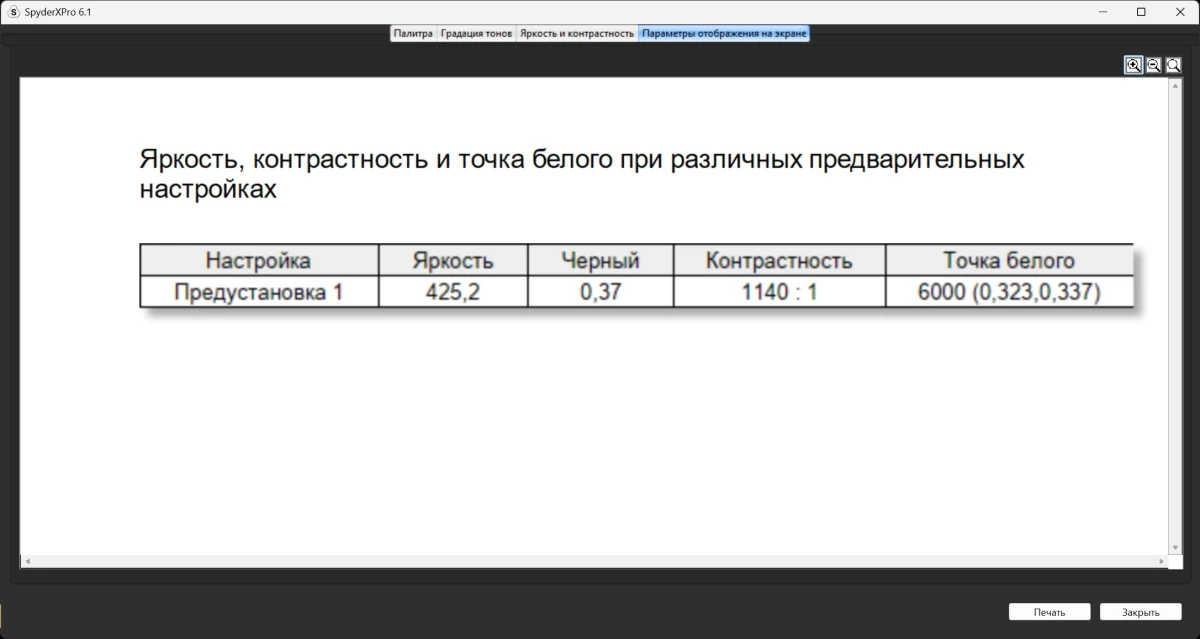This screenshot has height=639, width=1200.
Task: Click the reset zoom magnifier icon
Action: tap(1174, 65)
